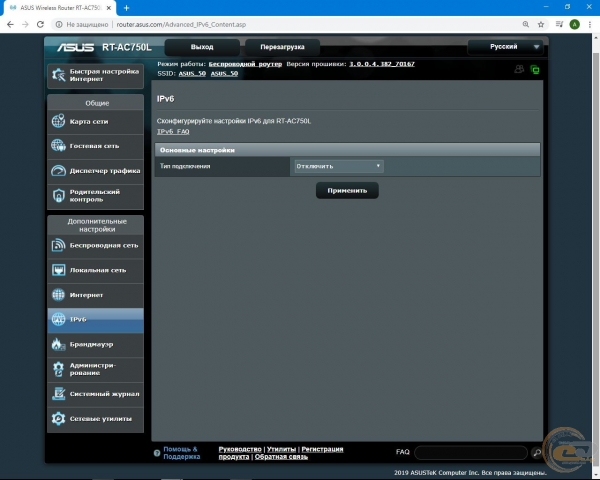The height and width of the screenshot is (480, 600).
Task: Open the IPv6 FAQ link
Action: (173, 132)
